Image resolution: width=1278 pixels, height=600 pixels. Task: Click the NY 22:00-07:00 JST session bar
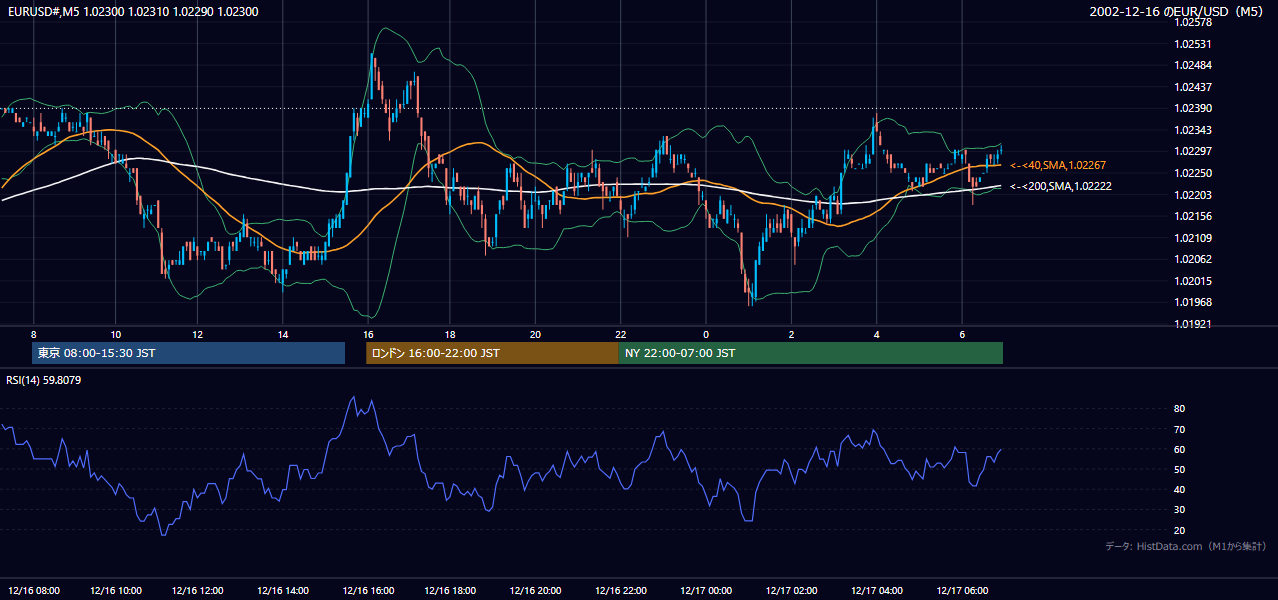[811, 353]
